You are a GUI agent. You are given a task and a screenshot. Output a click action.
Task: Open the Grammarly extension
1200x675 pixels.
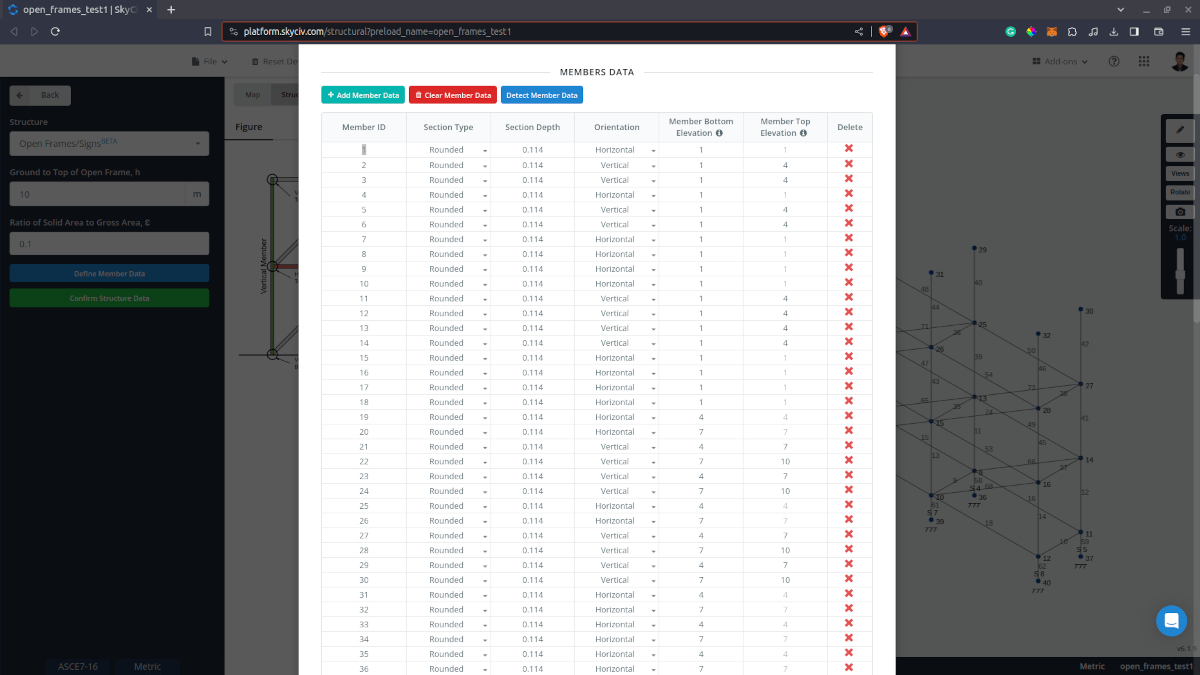pos(1011,31)
